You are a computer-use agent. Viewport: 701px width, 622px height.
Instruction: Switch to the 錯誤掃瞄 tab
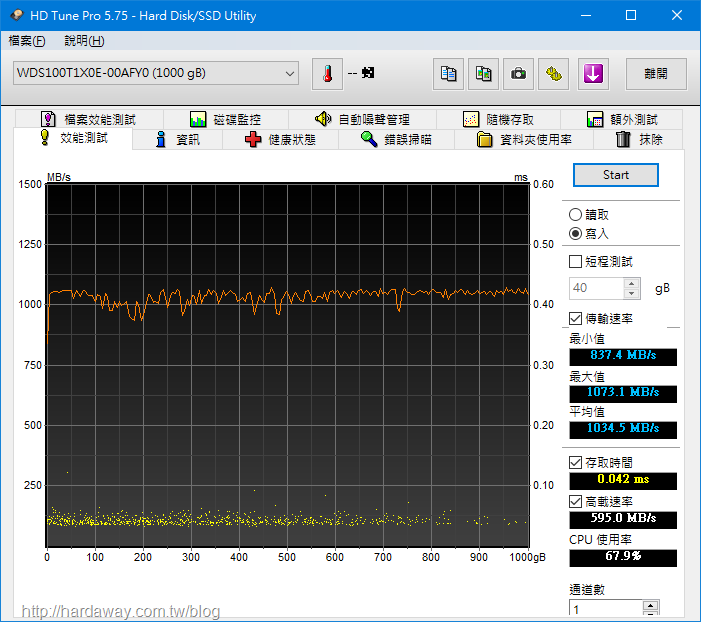click(396, 140)
